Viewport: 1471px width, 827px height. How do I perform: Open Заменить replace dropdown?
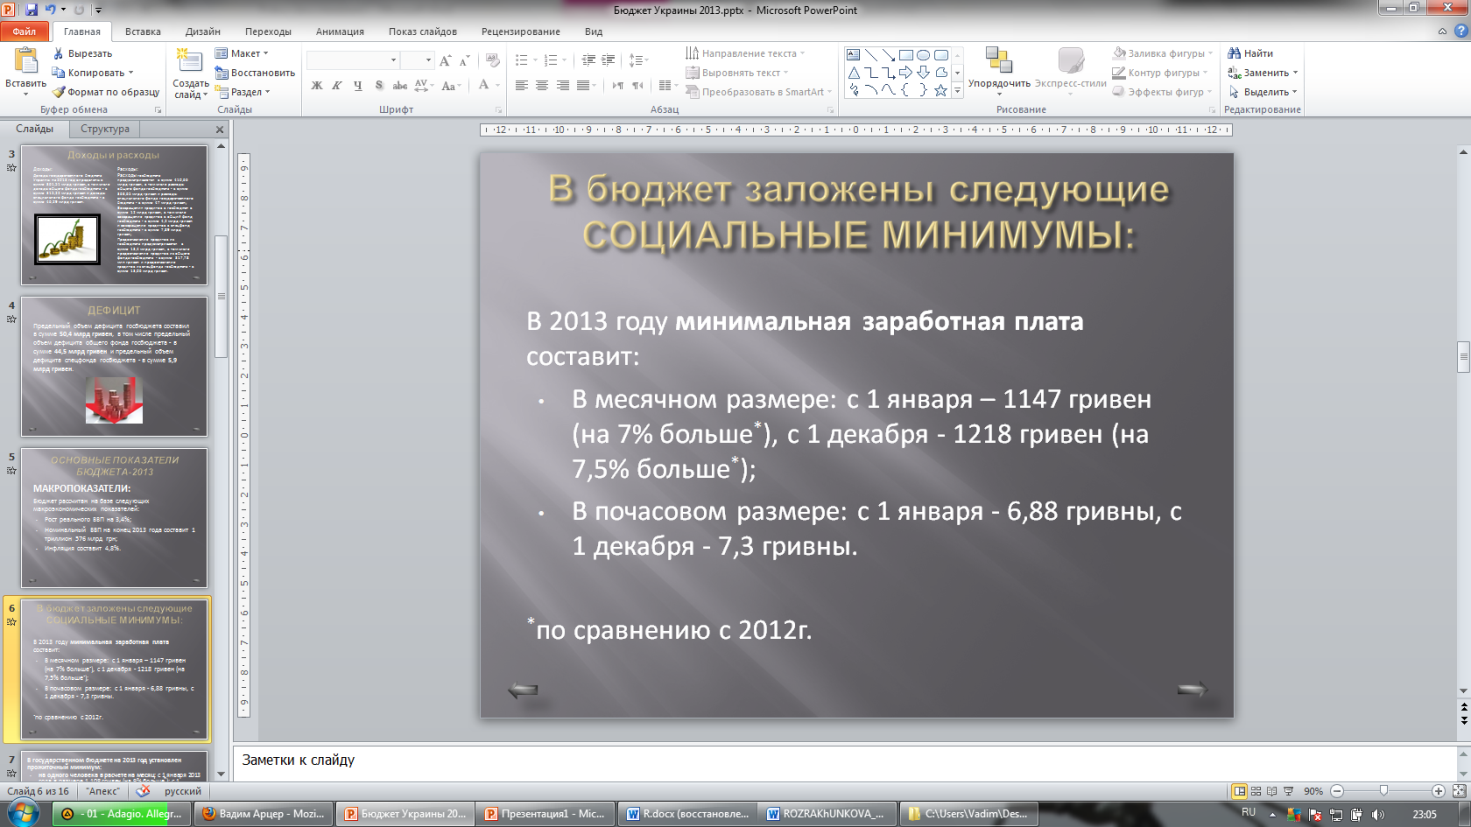(1262, 73)
